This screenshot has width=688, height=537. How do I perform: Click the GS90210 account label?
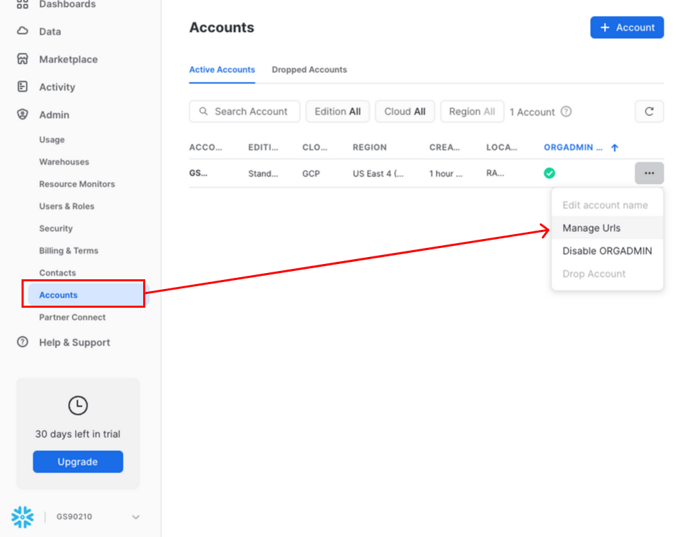click(x=74, y=517)
